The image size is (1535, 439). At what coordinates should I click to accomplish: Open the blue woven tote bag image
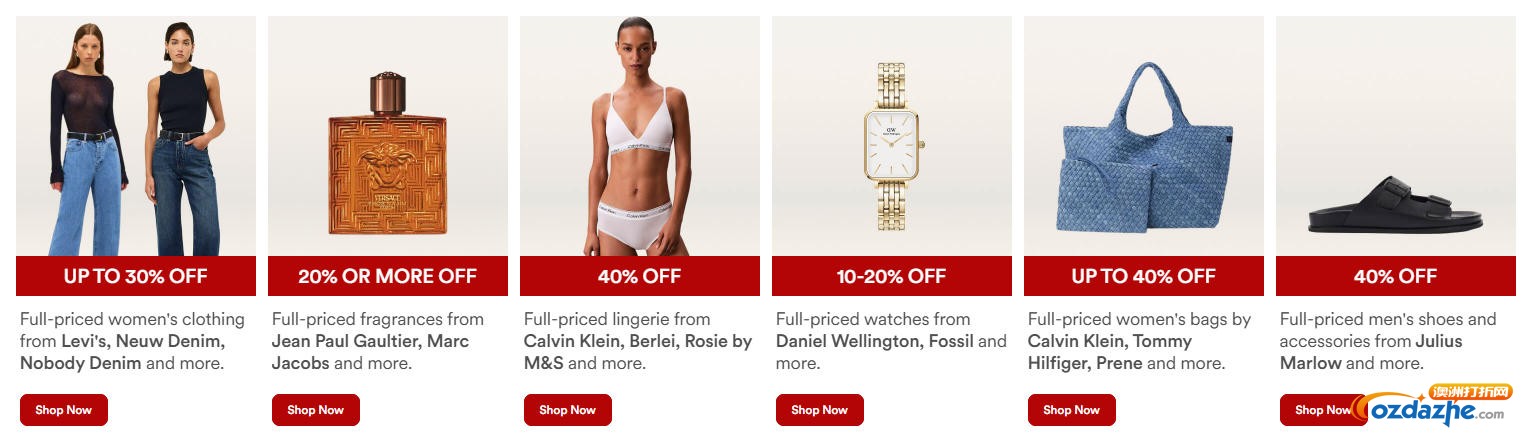(x=1144, y=136)
